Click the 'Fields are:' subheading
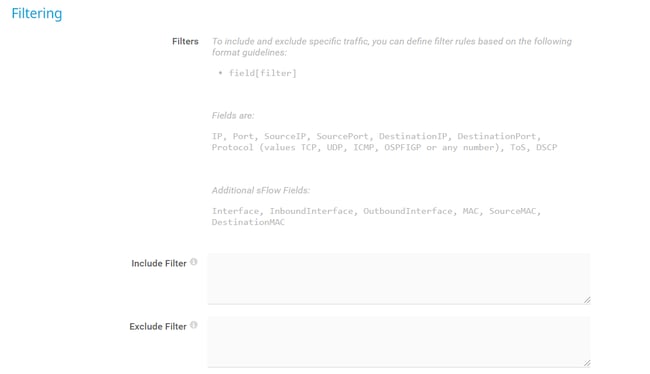 [x=233, y=116]
